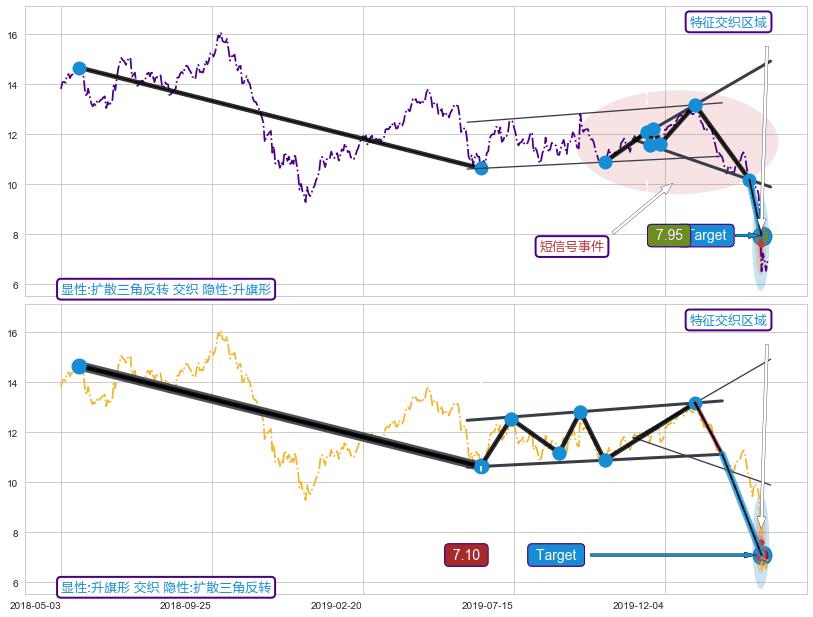
Task: Click the upper chart's leftmost blue start marker
Action: (x=79, y=69)
